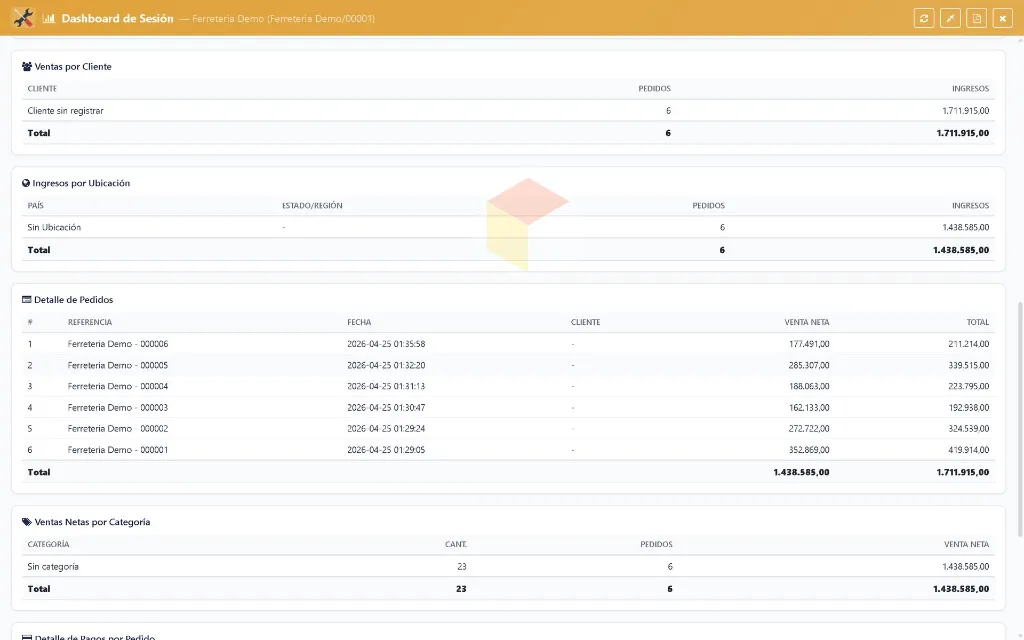Click the CATEGORÍA column header
Viewport: 1024px width, 640px height.
pos(48,545)
